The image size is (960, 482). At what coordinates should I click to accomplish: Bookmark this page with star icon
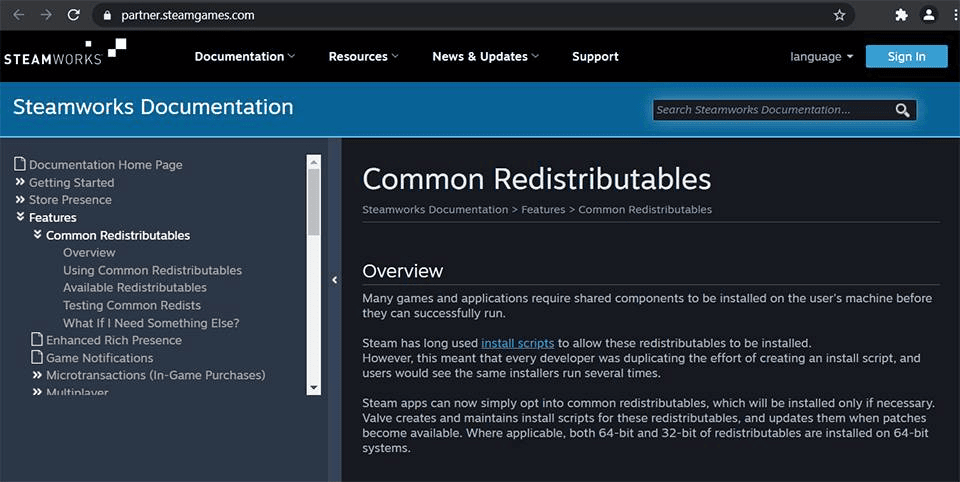click(x=839, y=15)
